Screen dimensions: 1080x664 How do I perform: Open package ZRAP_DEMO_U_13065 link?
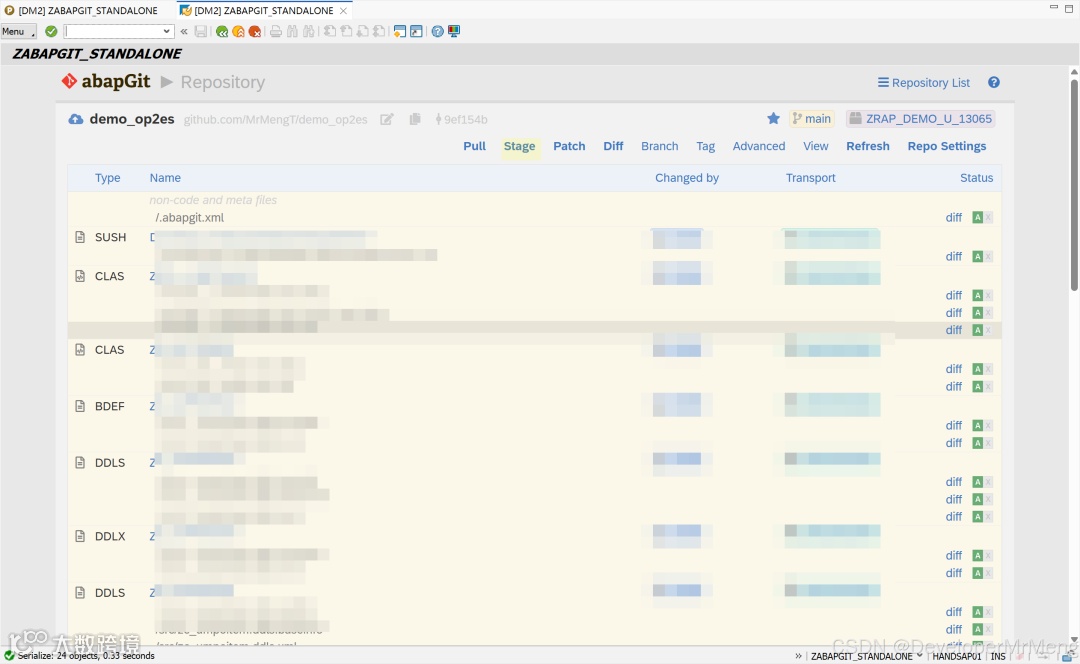click(x=920, y=118)
